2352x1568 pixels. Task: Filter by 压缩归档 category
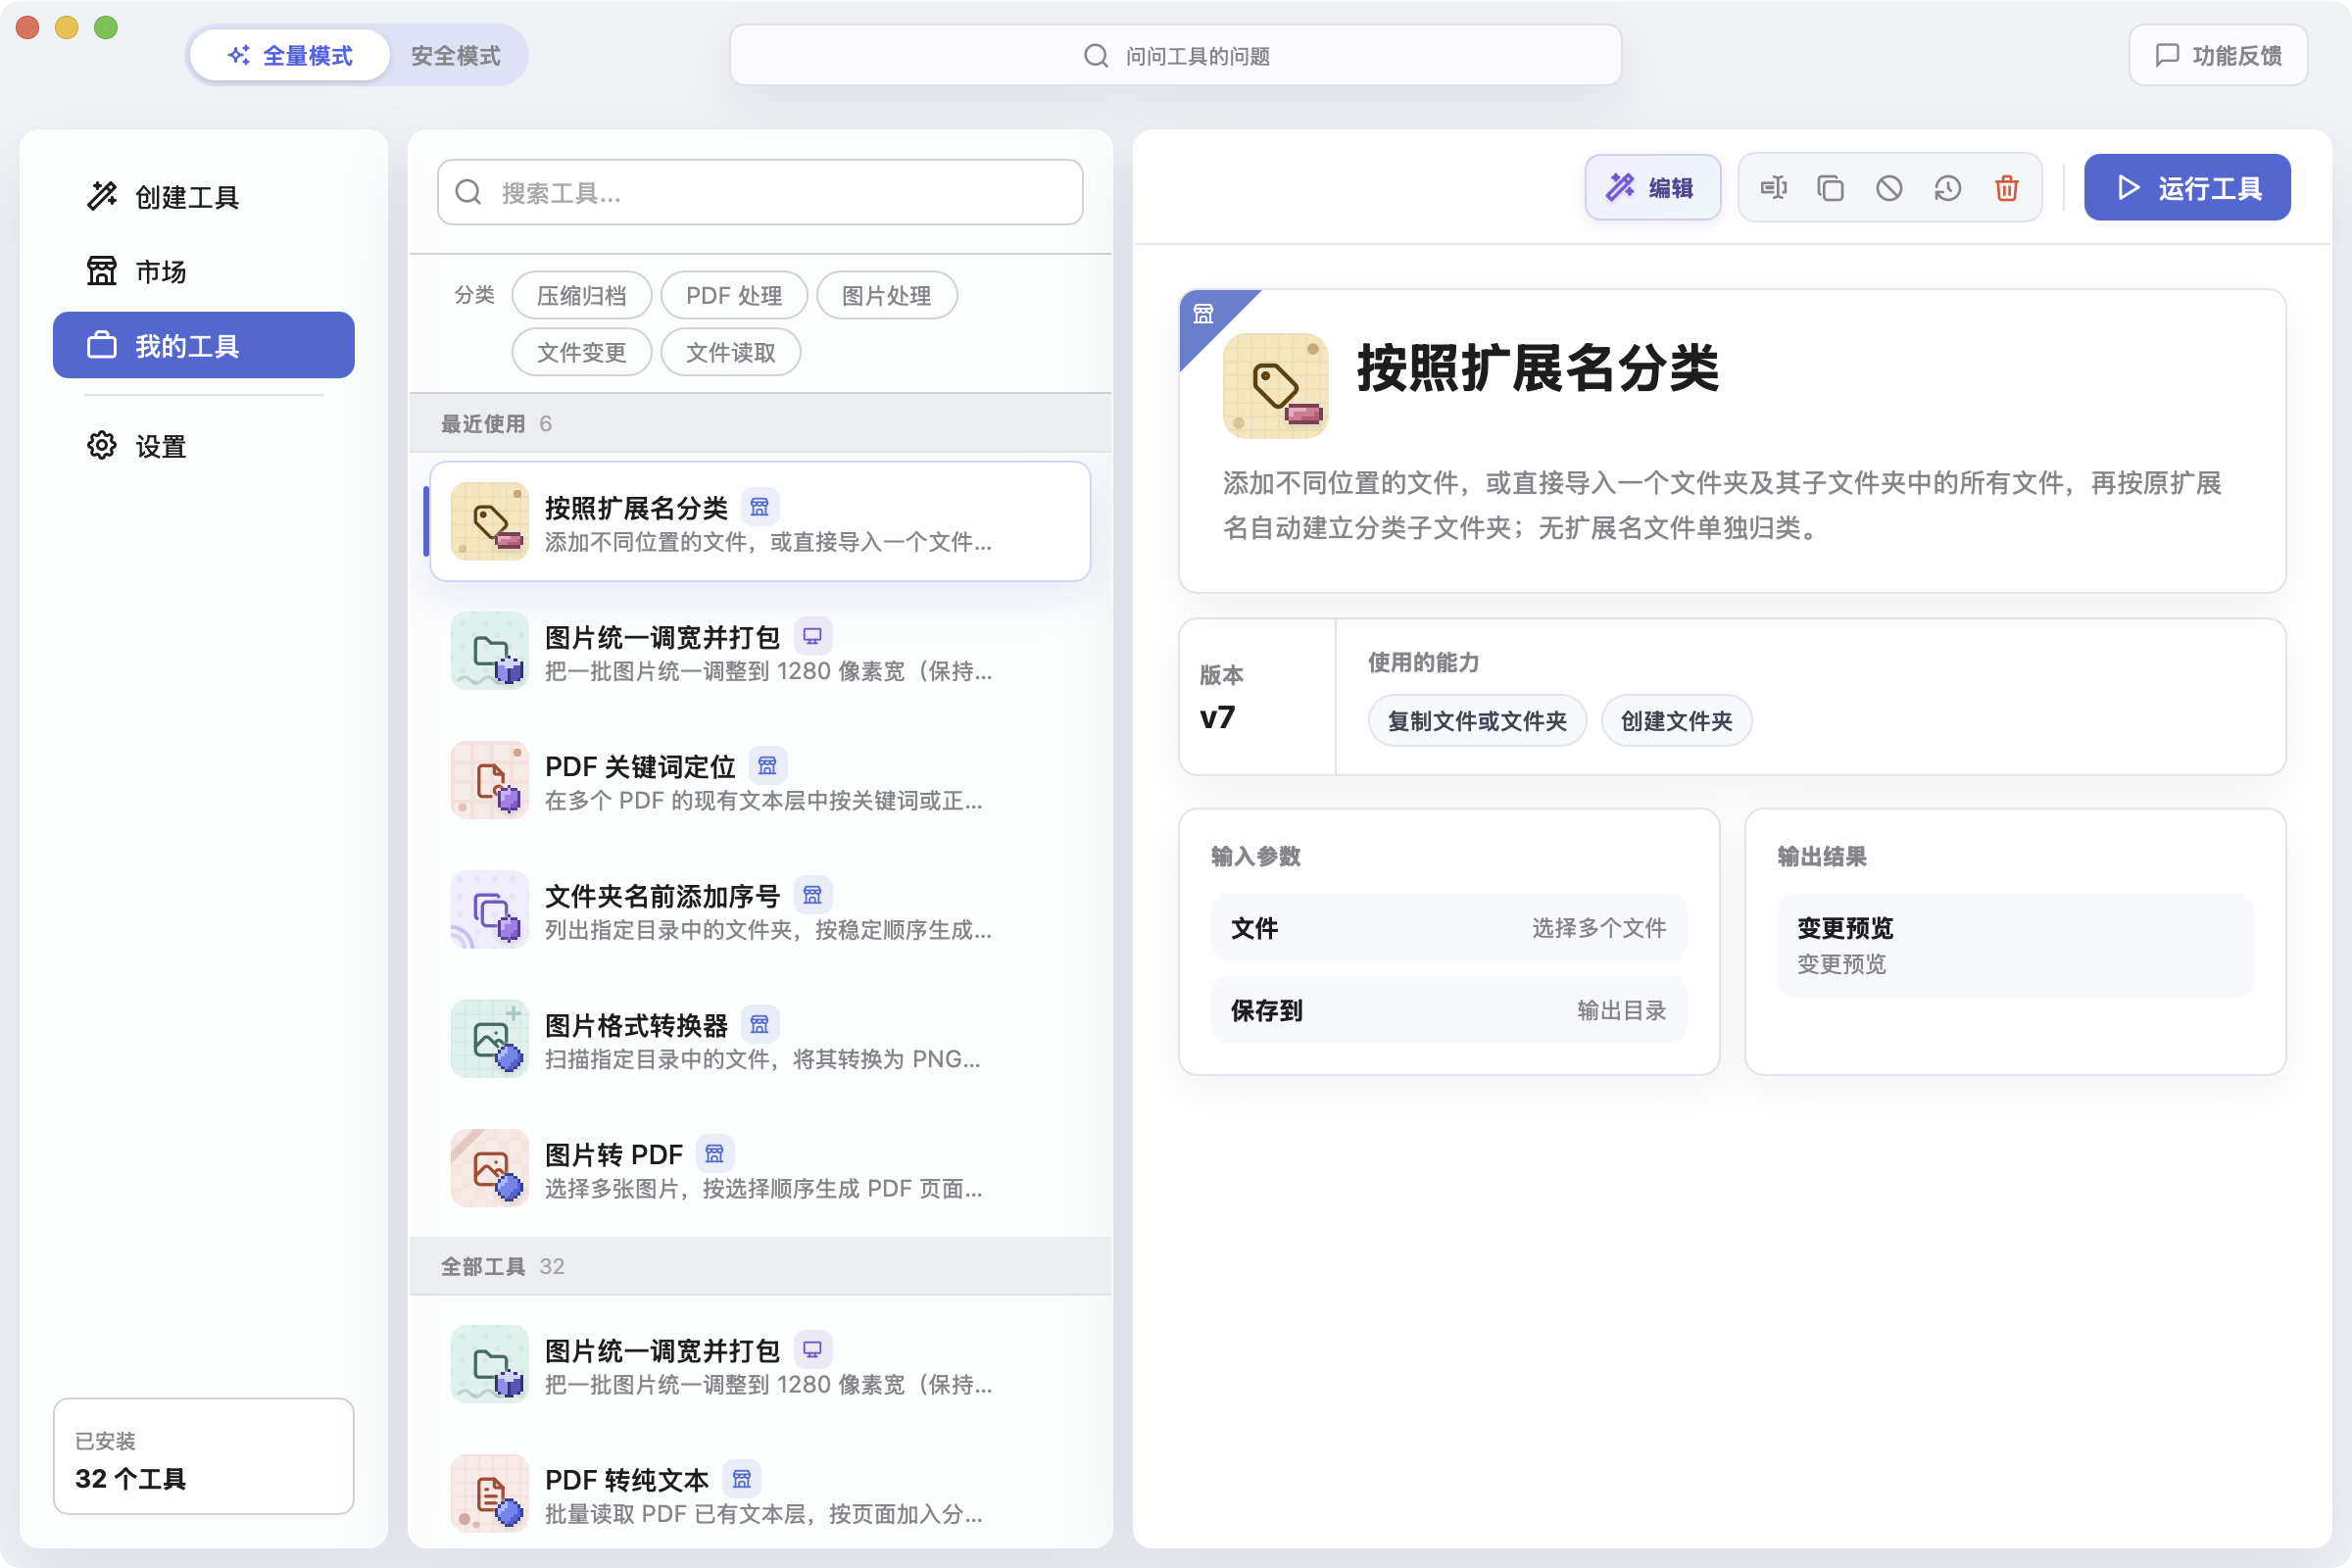pyautogui.click(x=582, y=296)
